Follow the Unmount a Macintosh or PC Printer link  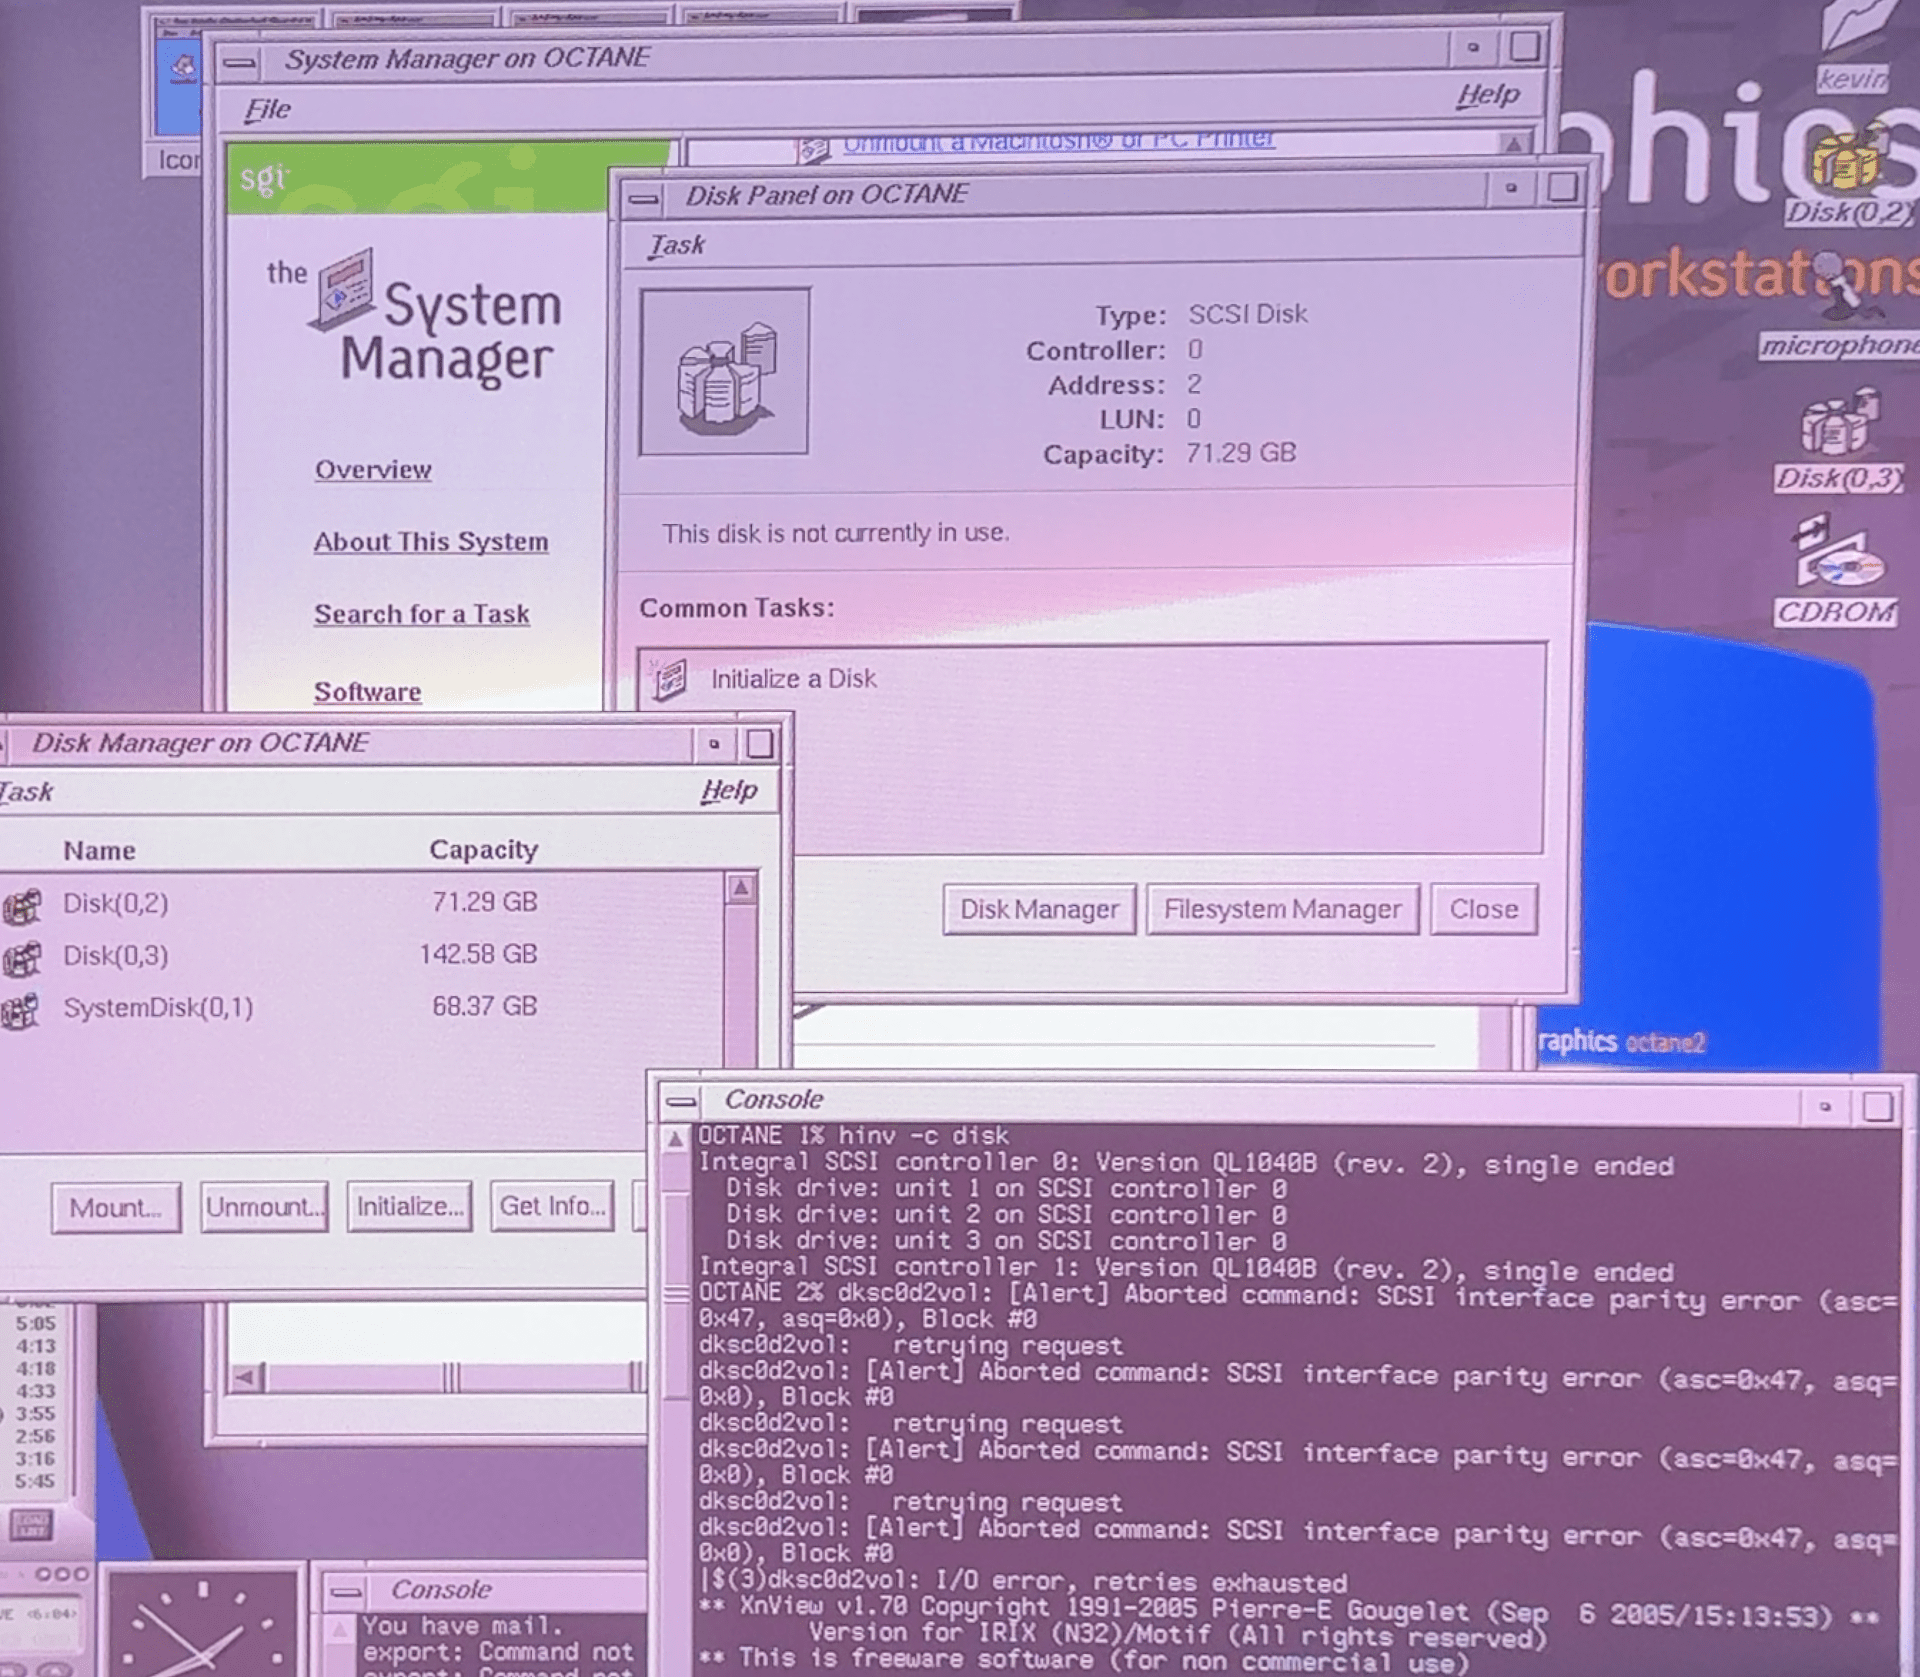pyautogui.click(x=1058, y=142)
